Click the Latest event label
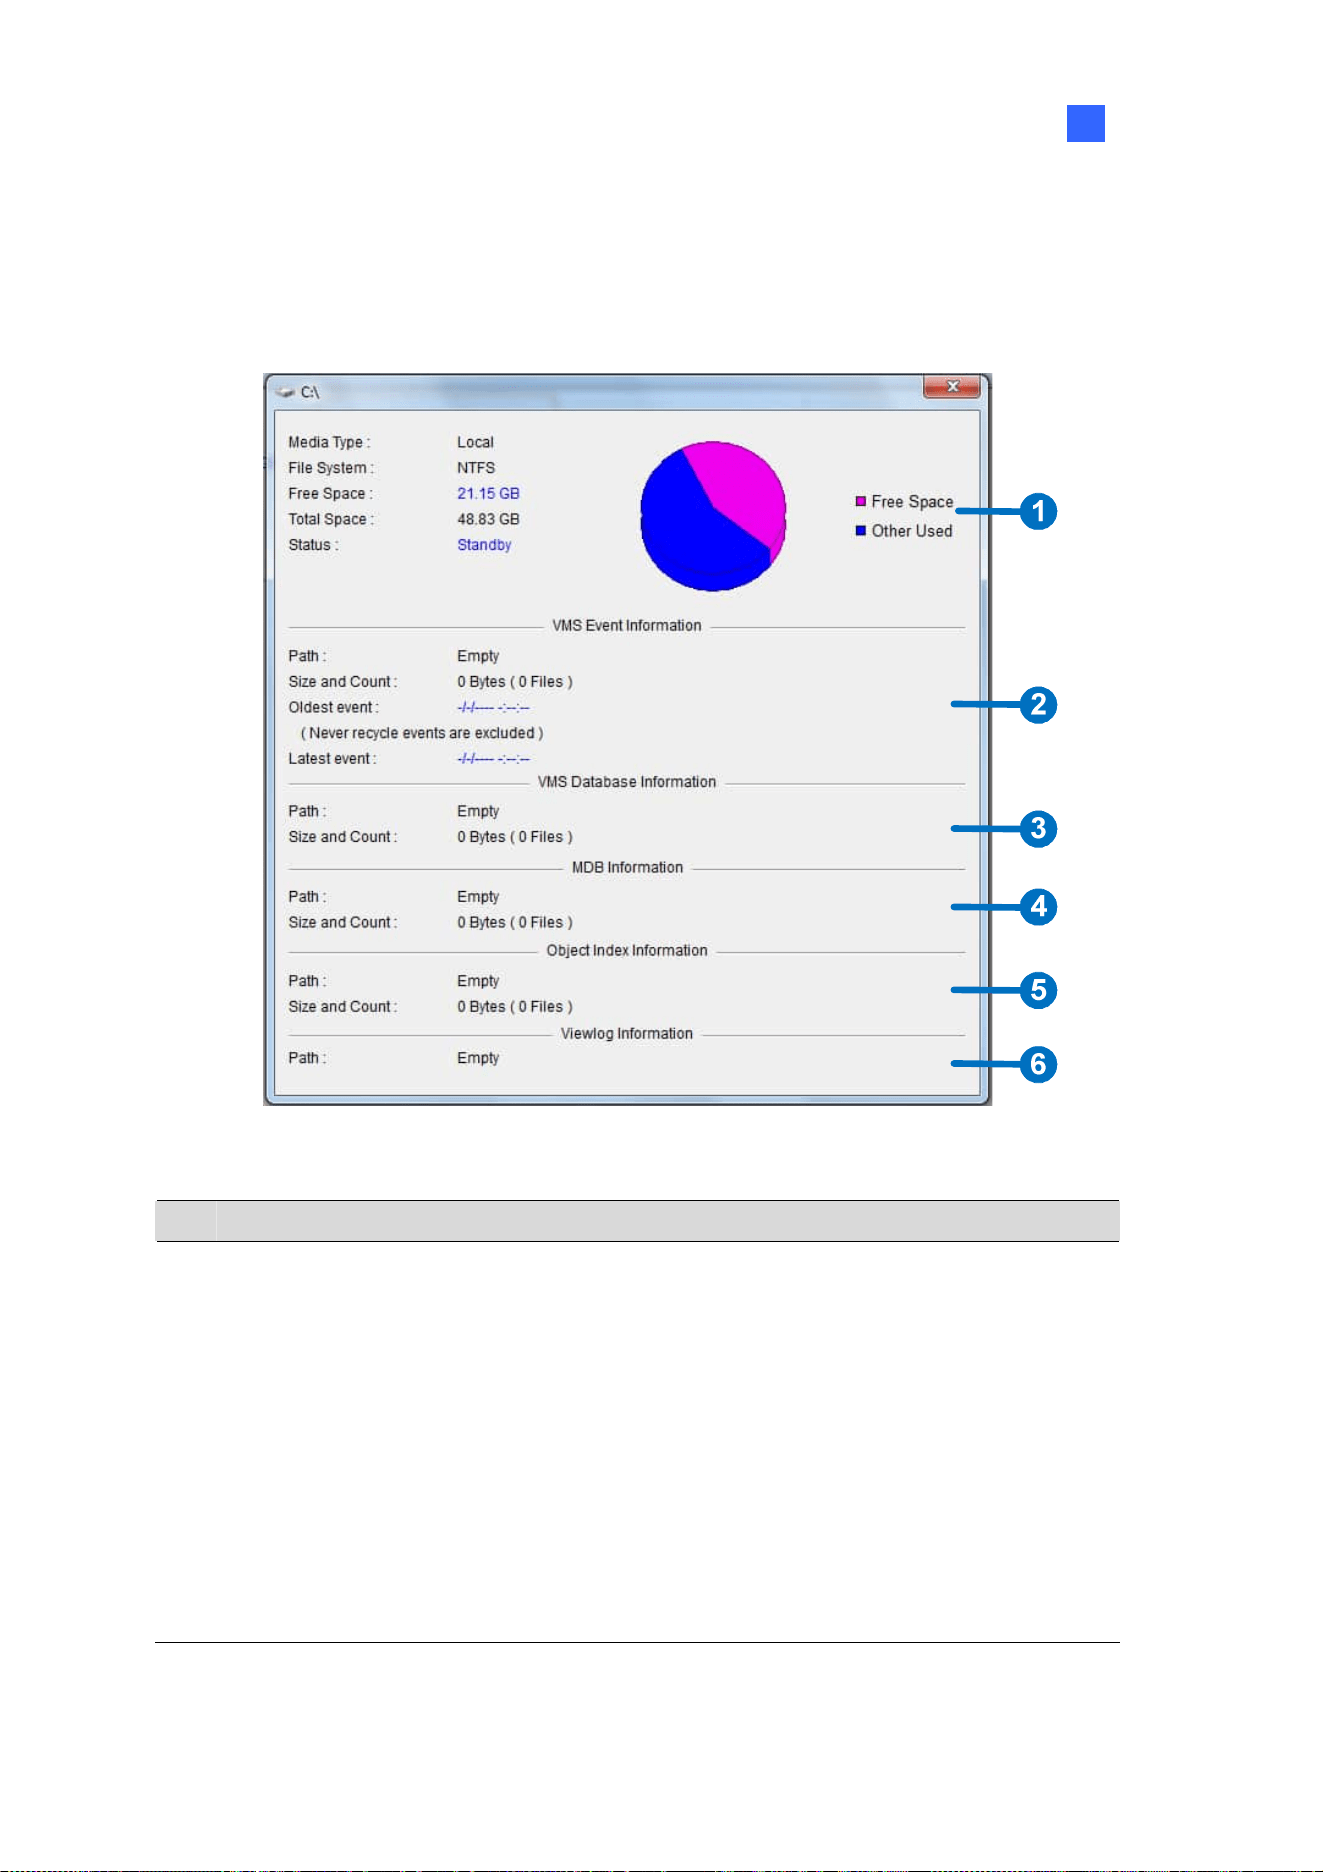Screen dimensions: 1323x1872 [332, 759]
